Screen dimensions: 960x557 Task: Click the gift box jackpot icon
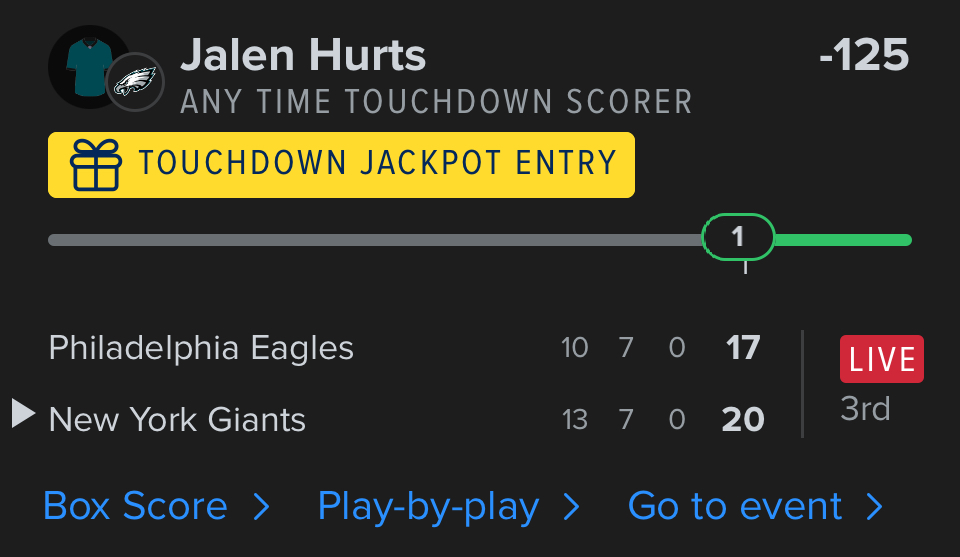[x=96, y=165]
